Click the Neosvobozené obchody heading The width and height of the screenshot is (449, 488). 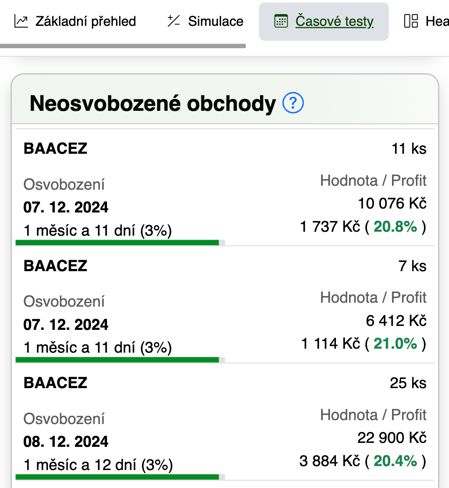(153, 103)
